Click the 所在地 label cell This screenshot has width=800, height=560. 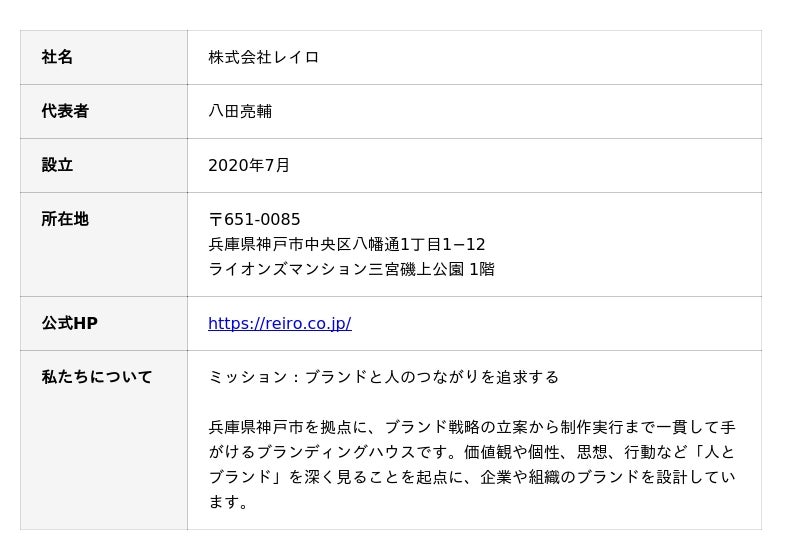click(104, 244)
